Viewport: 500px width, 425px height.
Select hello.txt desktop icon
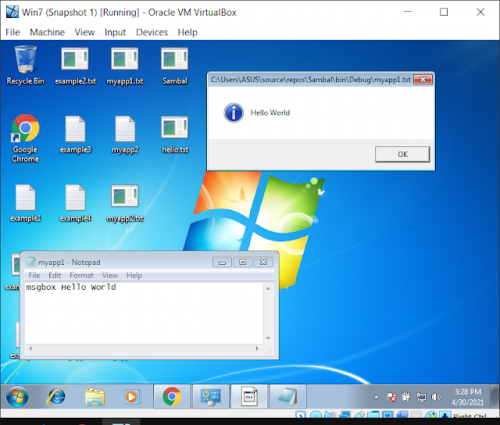[x=175, y=135]
